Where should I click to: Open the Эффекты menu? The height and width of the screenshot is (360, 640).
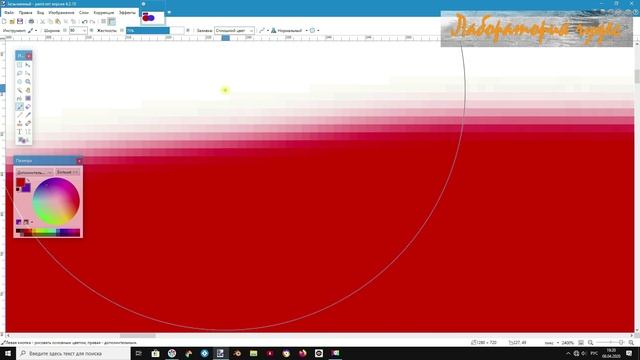(127, 13)
